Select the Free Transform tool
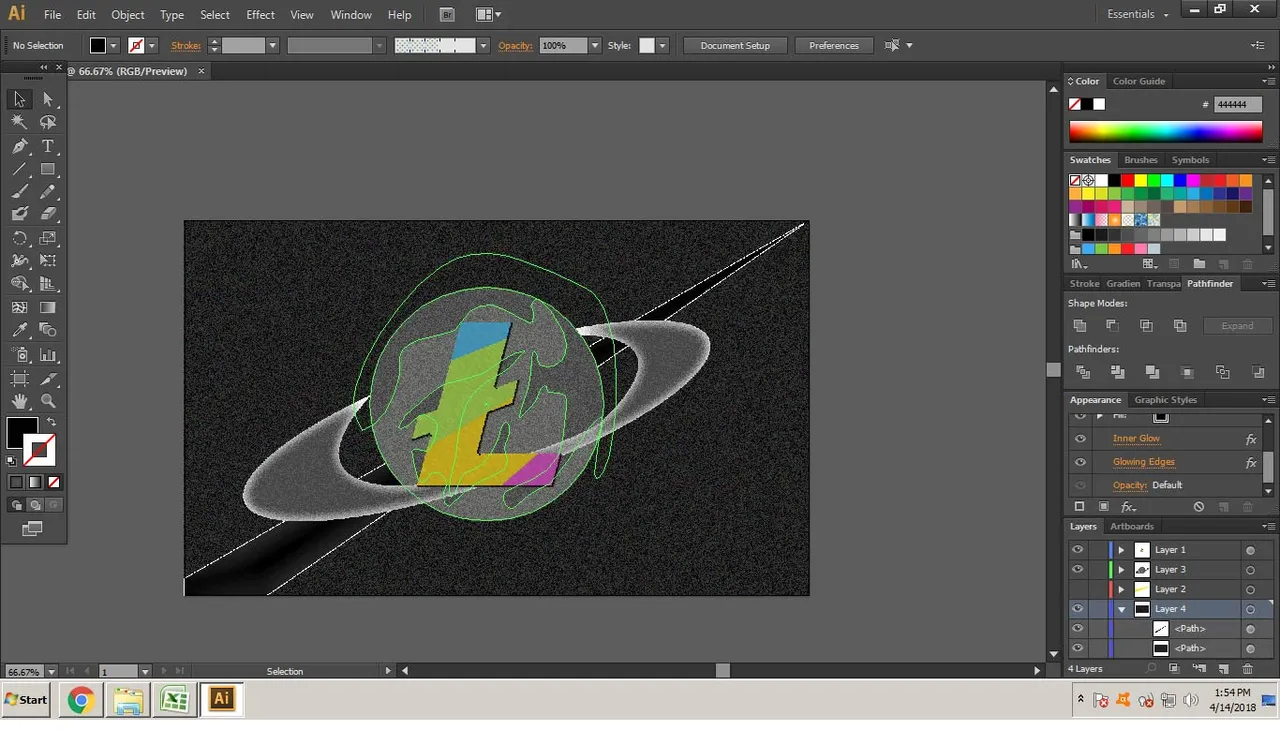This screenshot has height=730, width=1280. (x=48, y=261)
